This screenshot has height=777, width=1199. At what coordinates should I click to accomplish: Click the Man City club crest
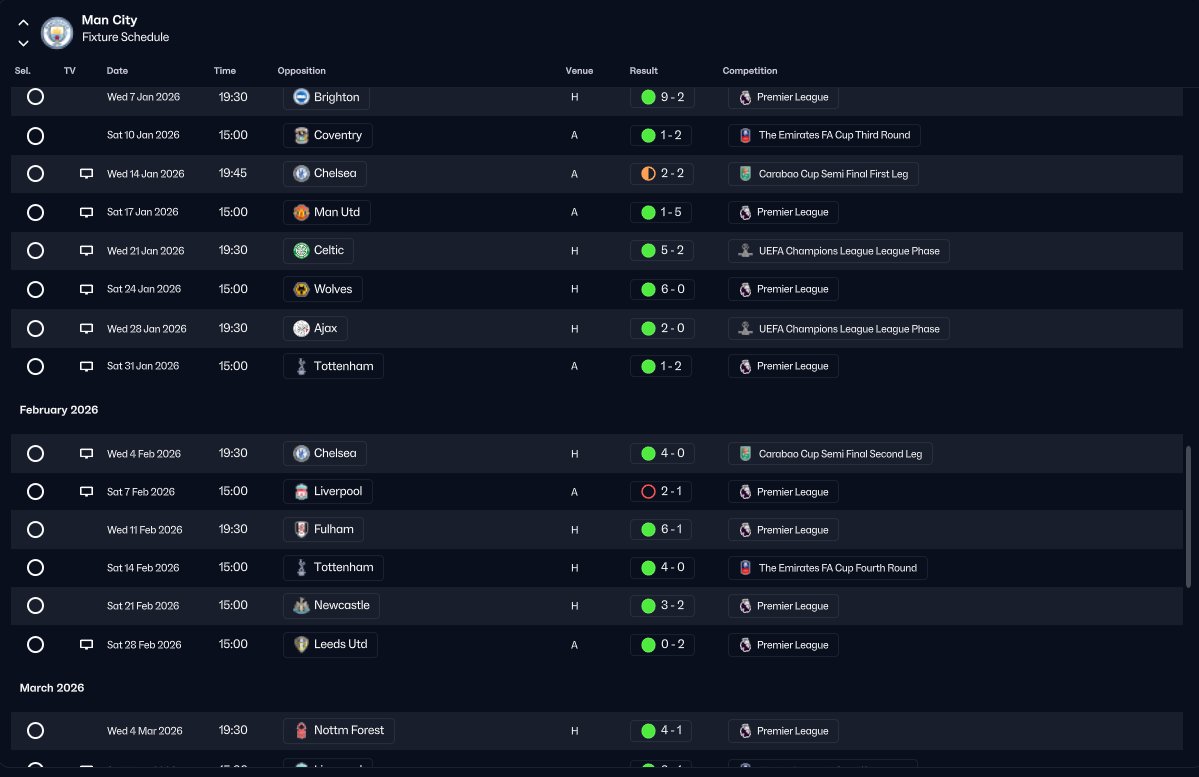coord(57,33)
